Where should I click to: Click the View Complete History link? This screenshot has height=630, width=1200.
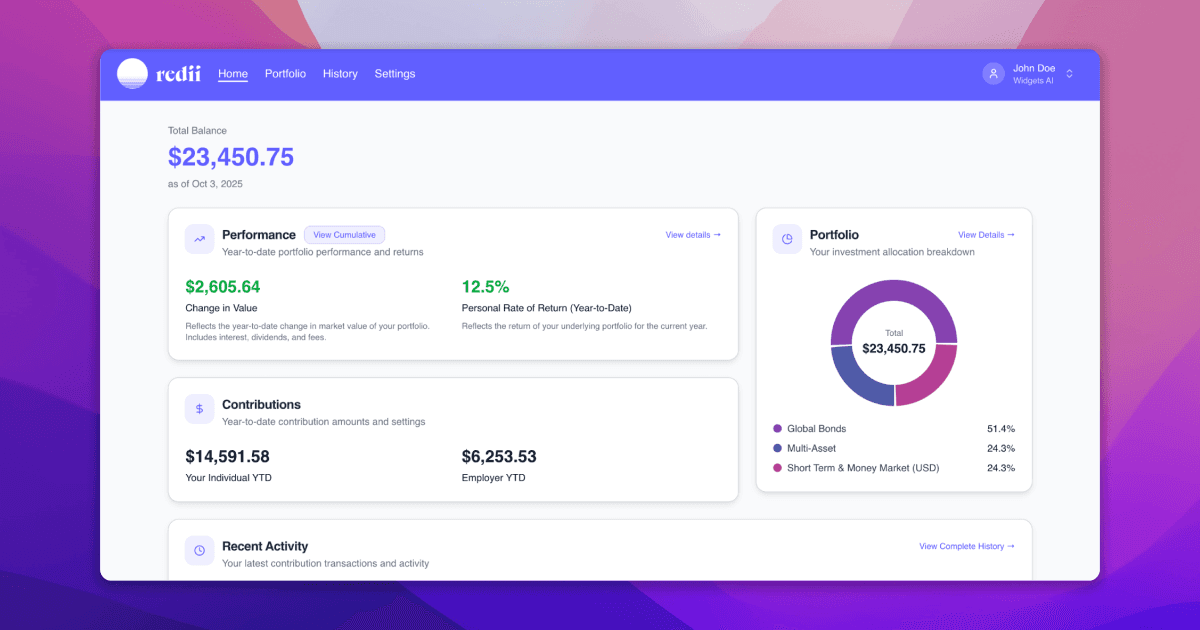point(967,546)
